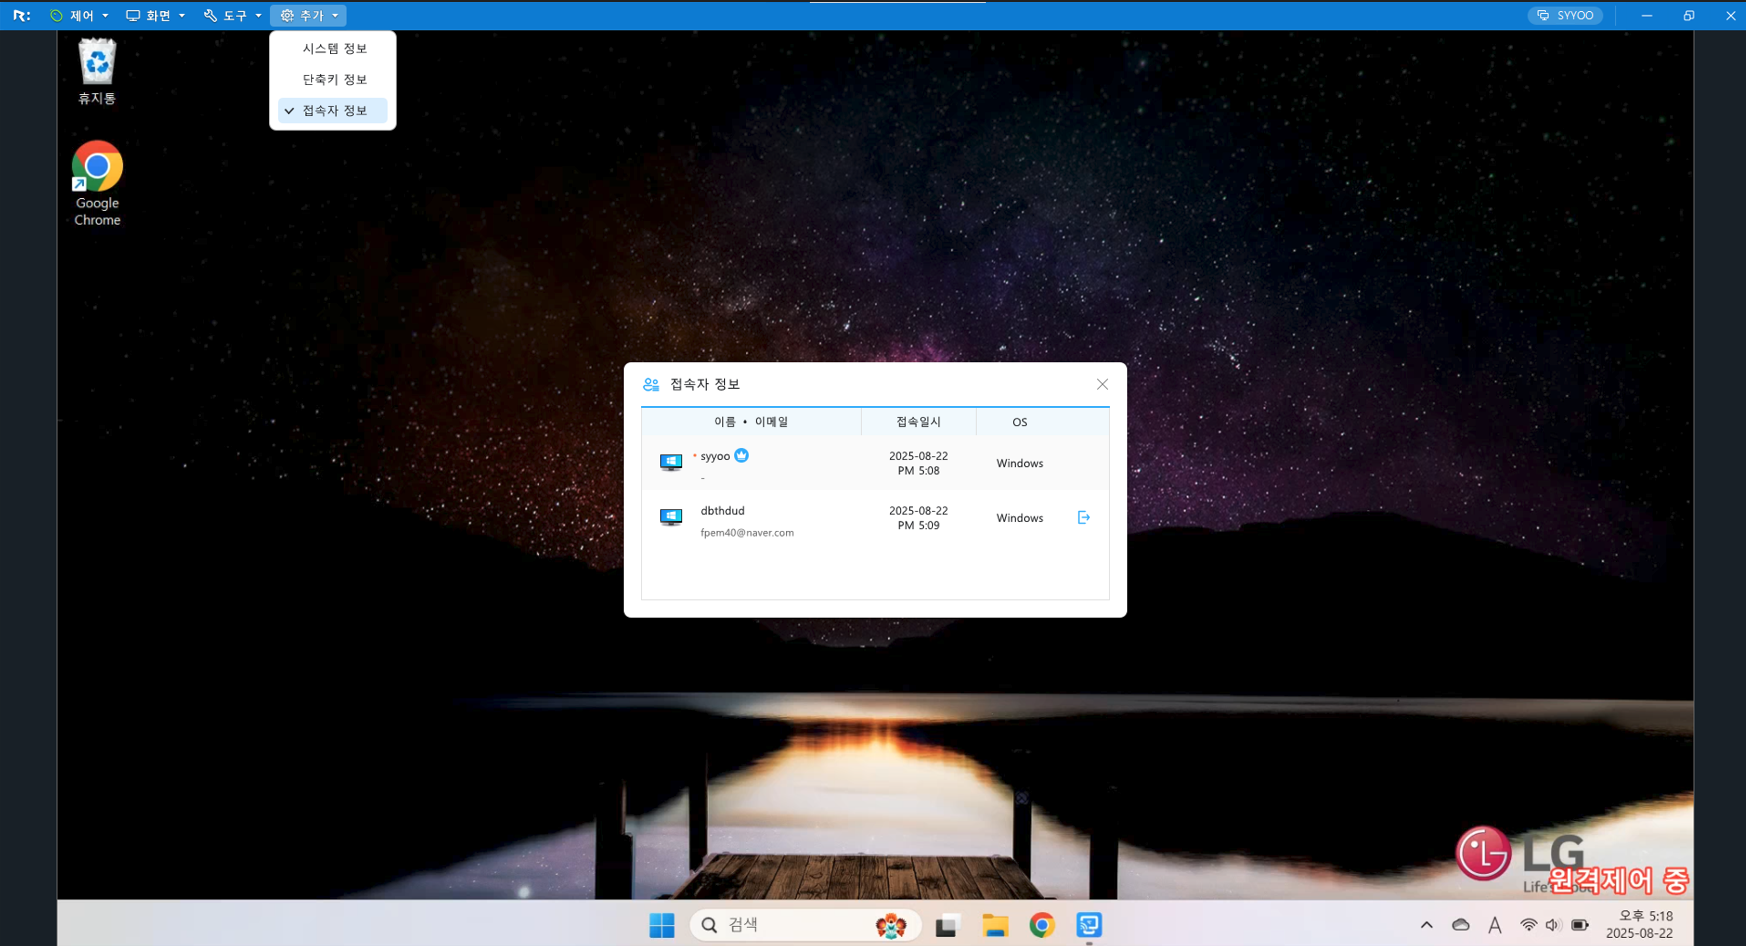Click the wrench icon beside 도구

(208, 15)
